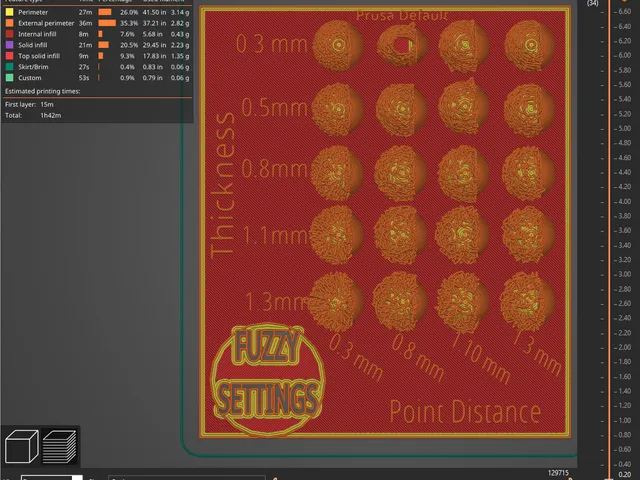This screenshot has width=640, height=480.
Task: Click the 'Total: 1h42m' print time
Action: [33, 116]
